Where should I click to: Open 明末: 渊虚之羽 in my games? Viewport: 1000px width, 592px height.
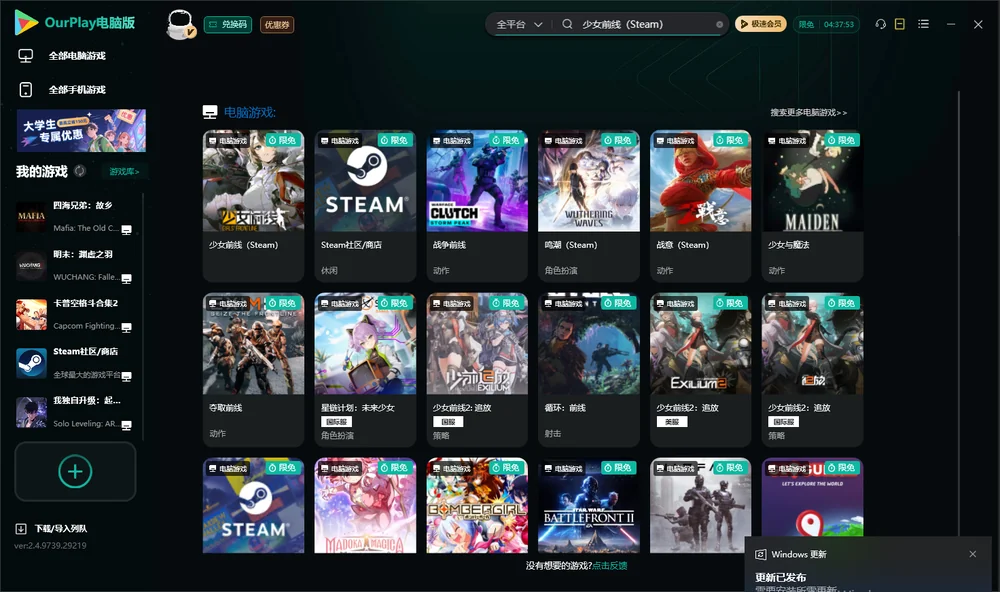(73, 265)
